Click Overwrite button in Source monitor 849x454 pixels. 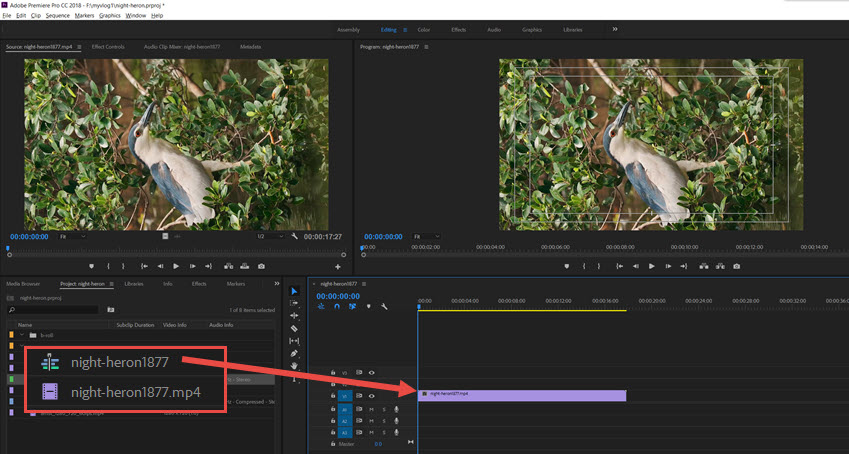pyautogui.click(x=245, y=267)
